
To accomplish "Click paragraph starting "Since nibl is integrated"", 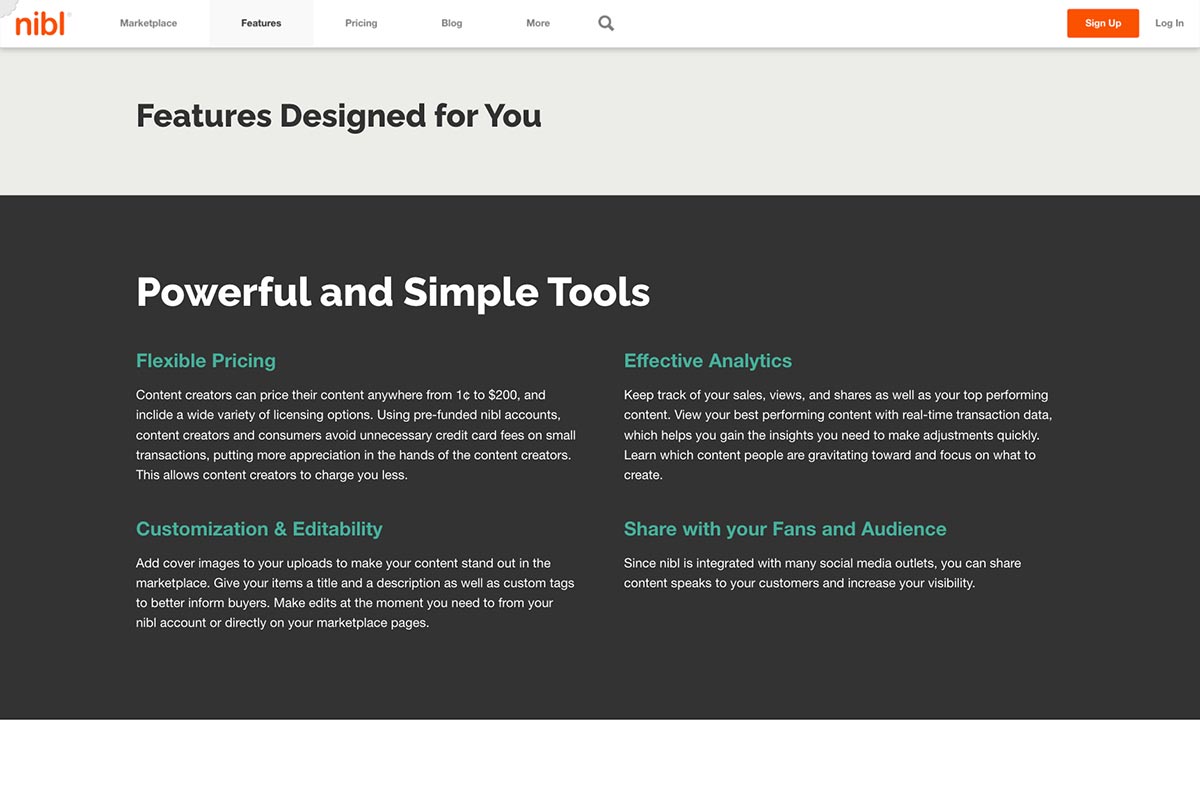I will click(x=822, y=573).
